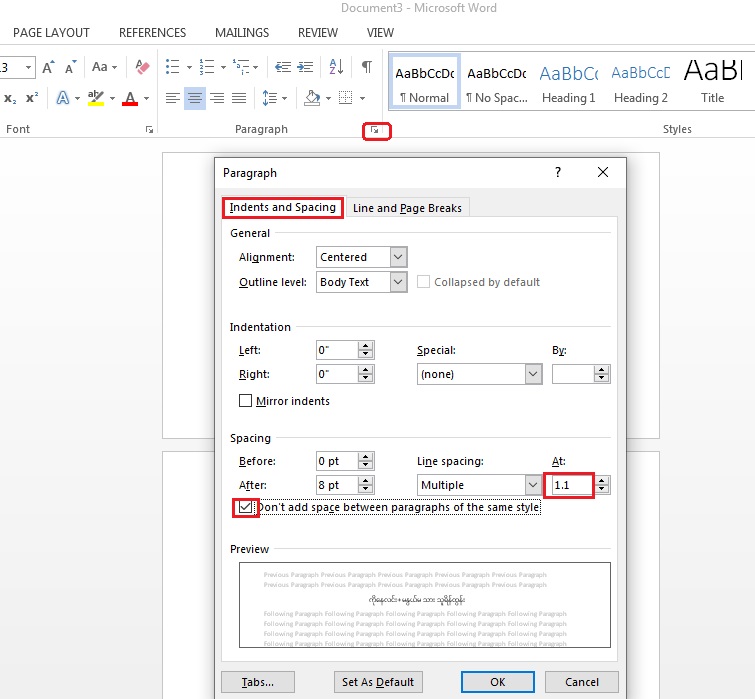The height and width of the screenshot is (699, 755).
Task: Click the Shading paint bucket icon
Action: click(x=312, y=98)
